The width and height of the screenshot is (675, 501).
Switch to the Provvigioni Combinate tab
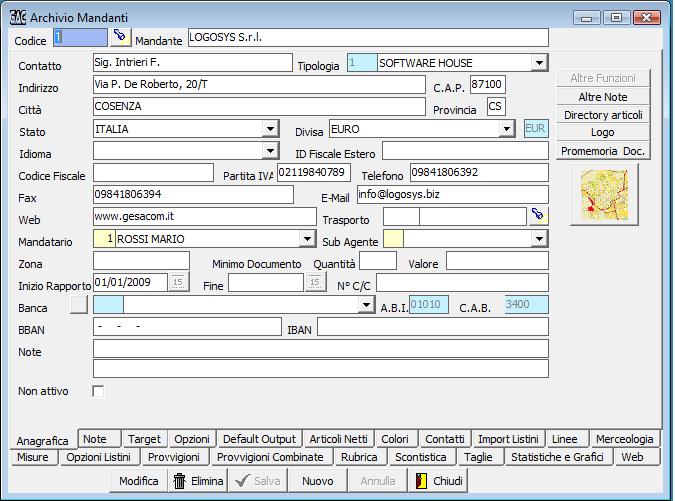270,457
